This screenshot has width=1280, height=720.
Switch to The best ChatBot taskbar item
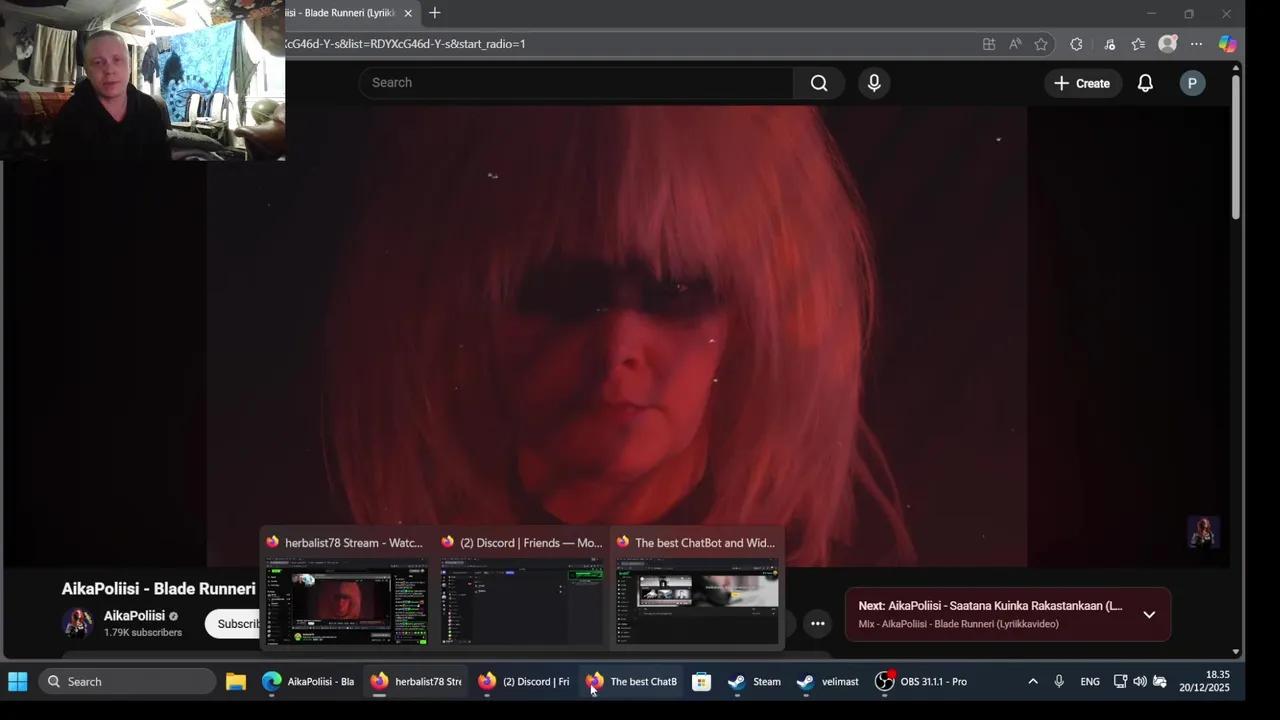pyautogui.click(x=631, y=682)
